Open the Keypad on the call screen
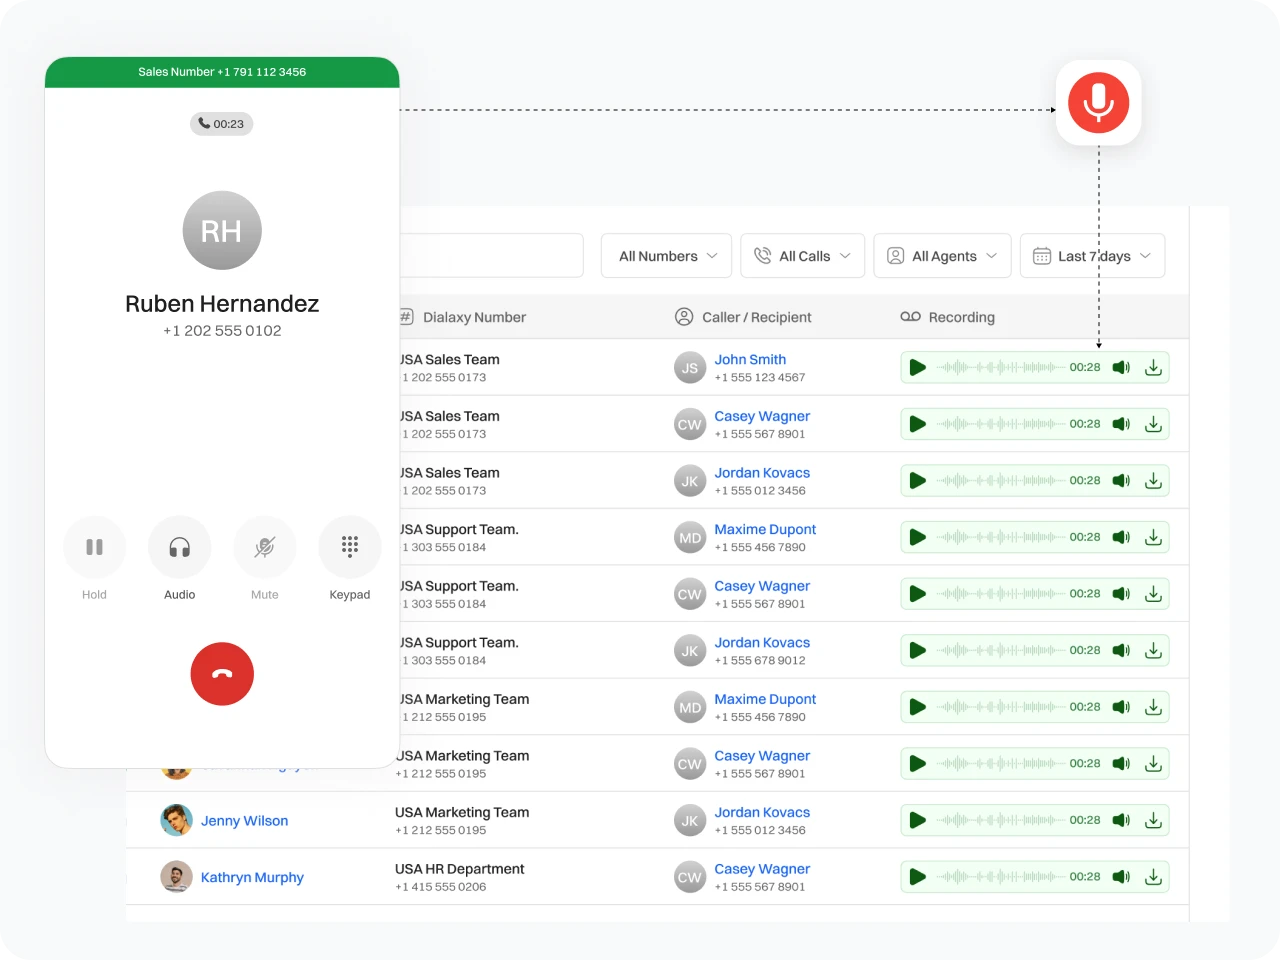 click(349, 547)
